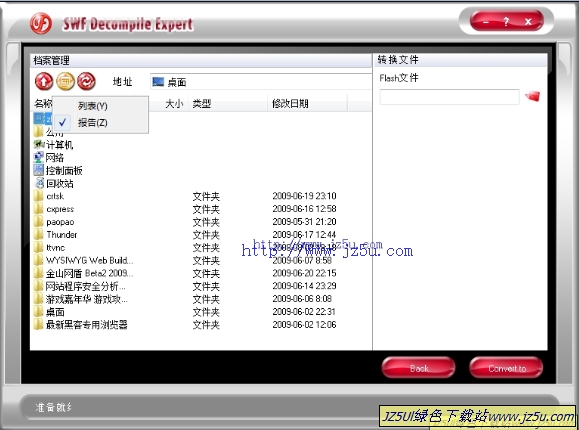
Task: Click the date 2009-06-20 22:15
Action: click(304, 273)
